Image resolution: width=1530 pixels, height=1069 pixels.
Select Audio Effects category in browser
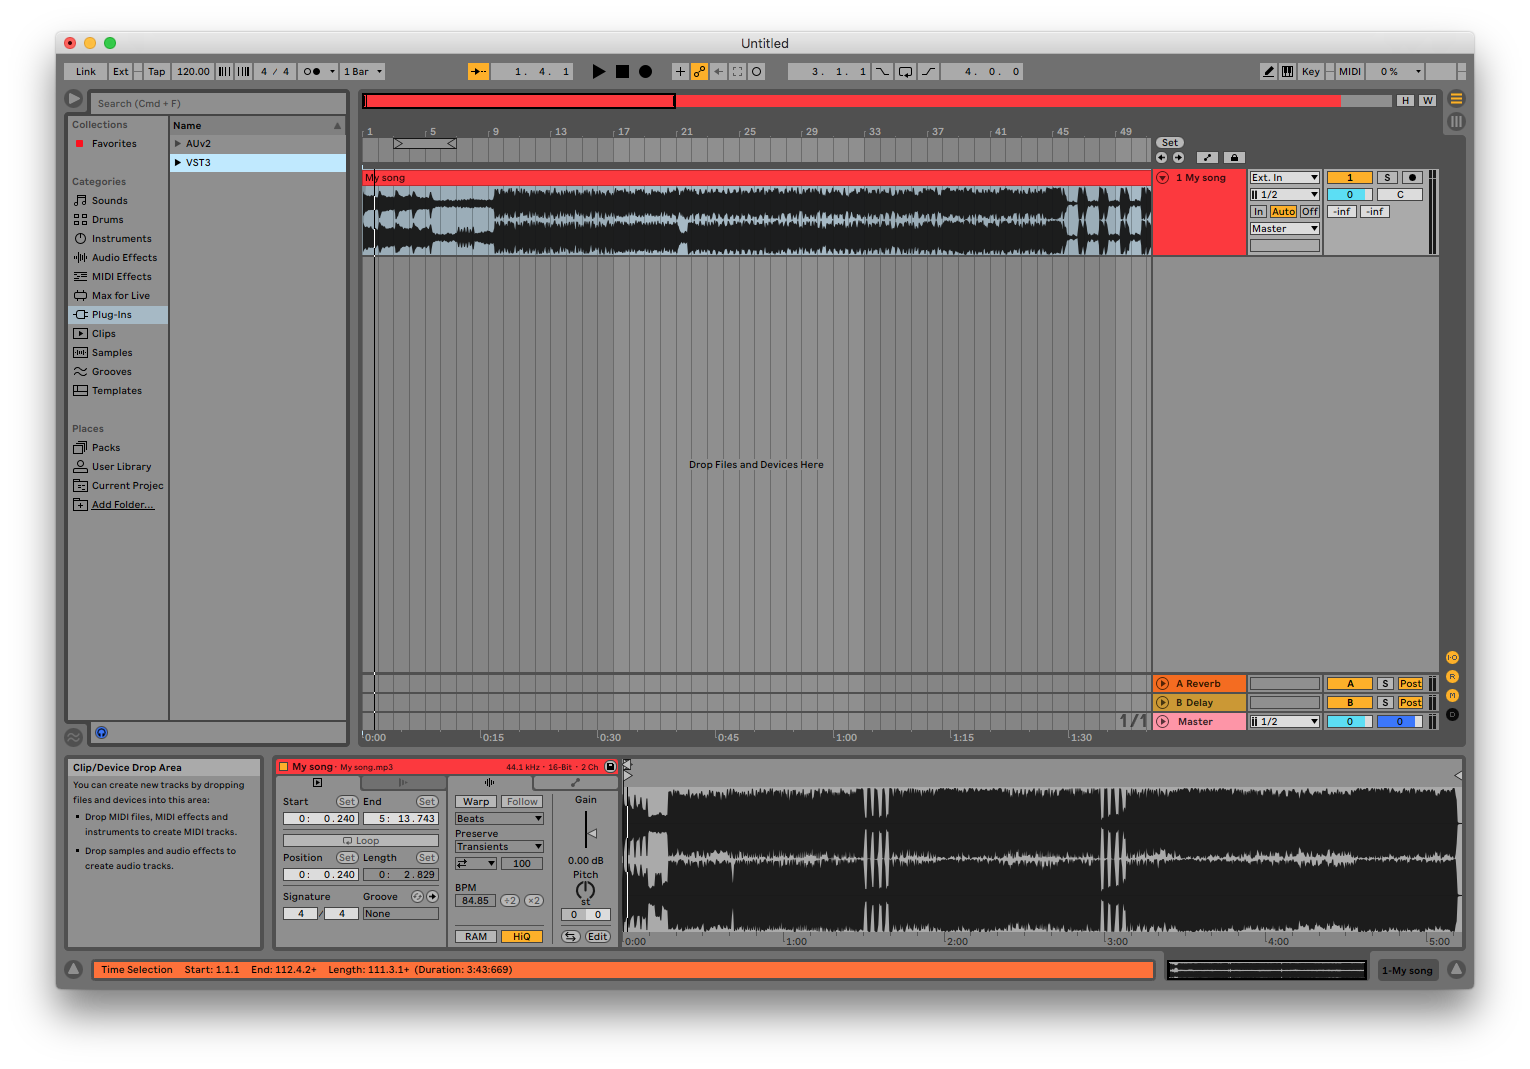coord(124,258)
